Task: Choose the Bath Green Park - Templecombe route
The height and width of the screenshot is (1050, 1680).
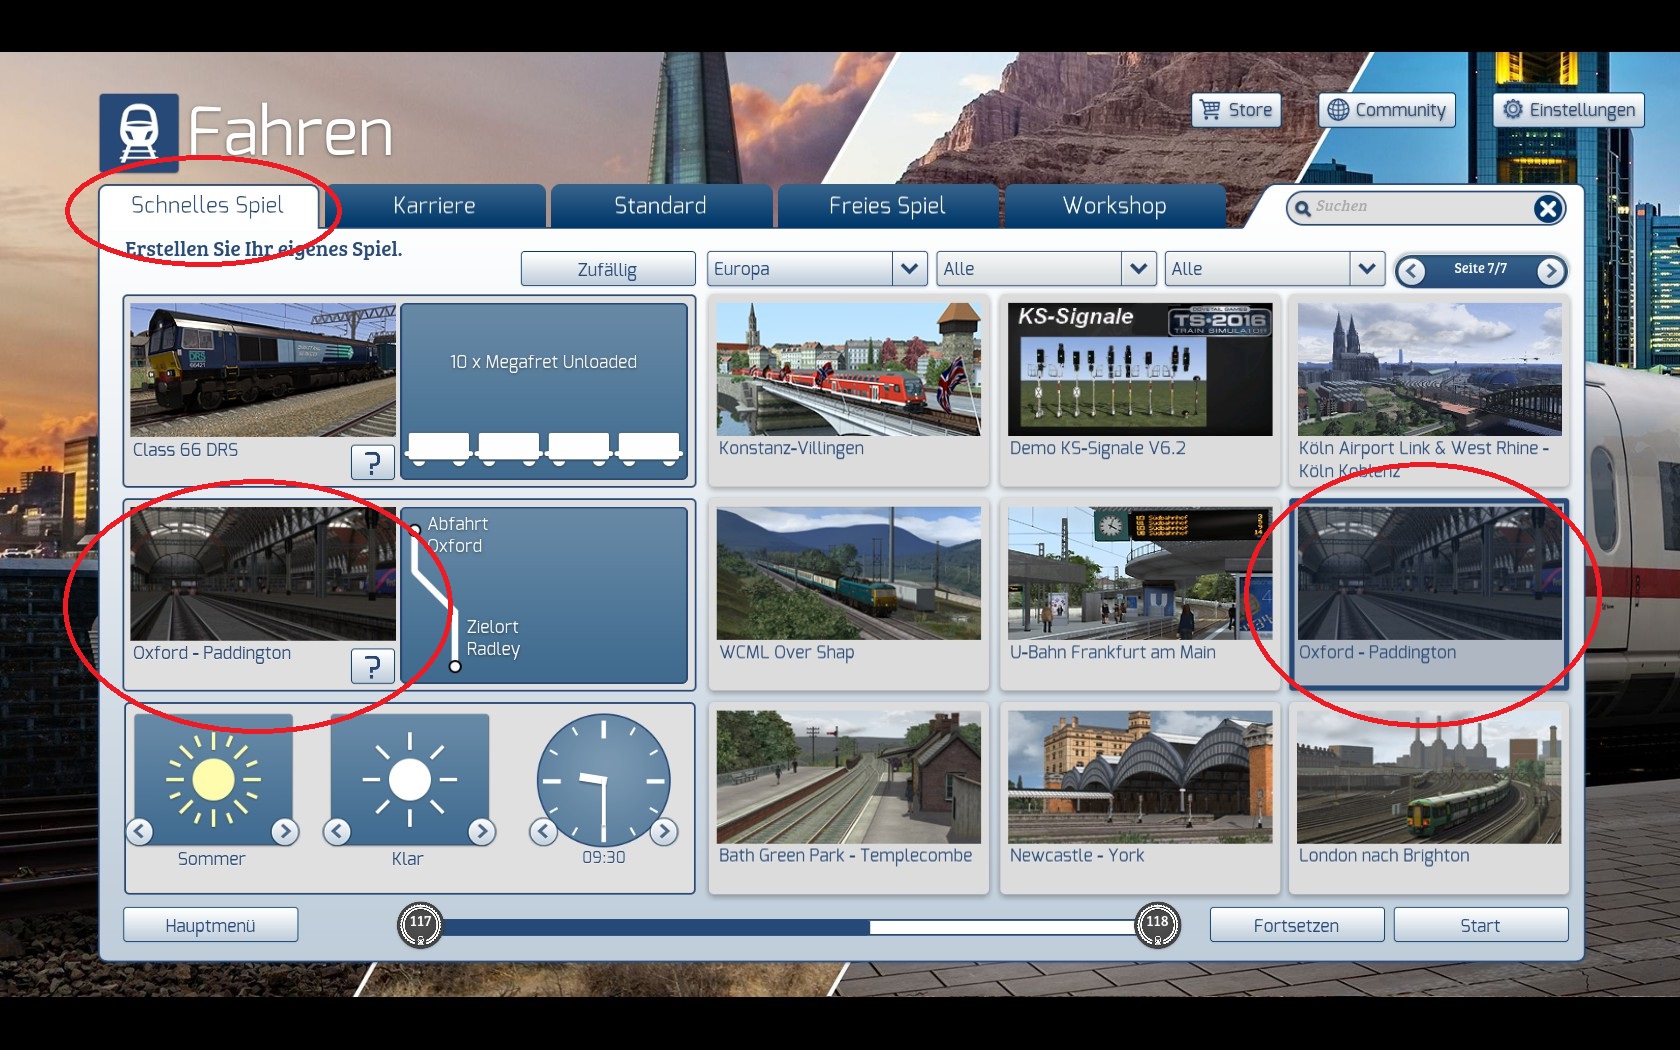Action: 849,797
